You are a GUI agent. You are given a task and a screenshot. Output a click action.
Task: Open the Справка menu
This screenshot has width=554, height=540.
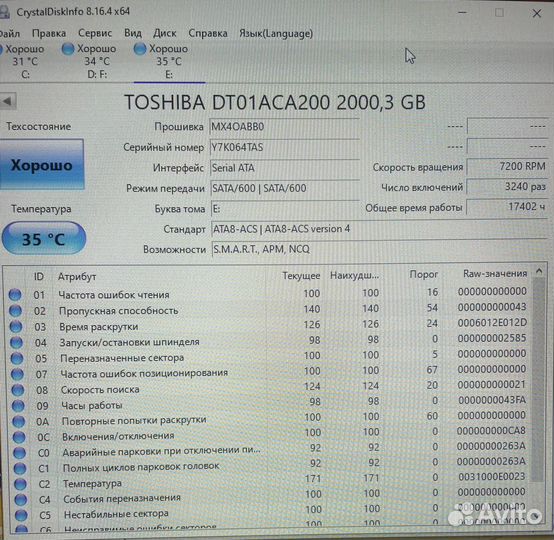click(x=208, y=33)
